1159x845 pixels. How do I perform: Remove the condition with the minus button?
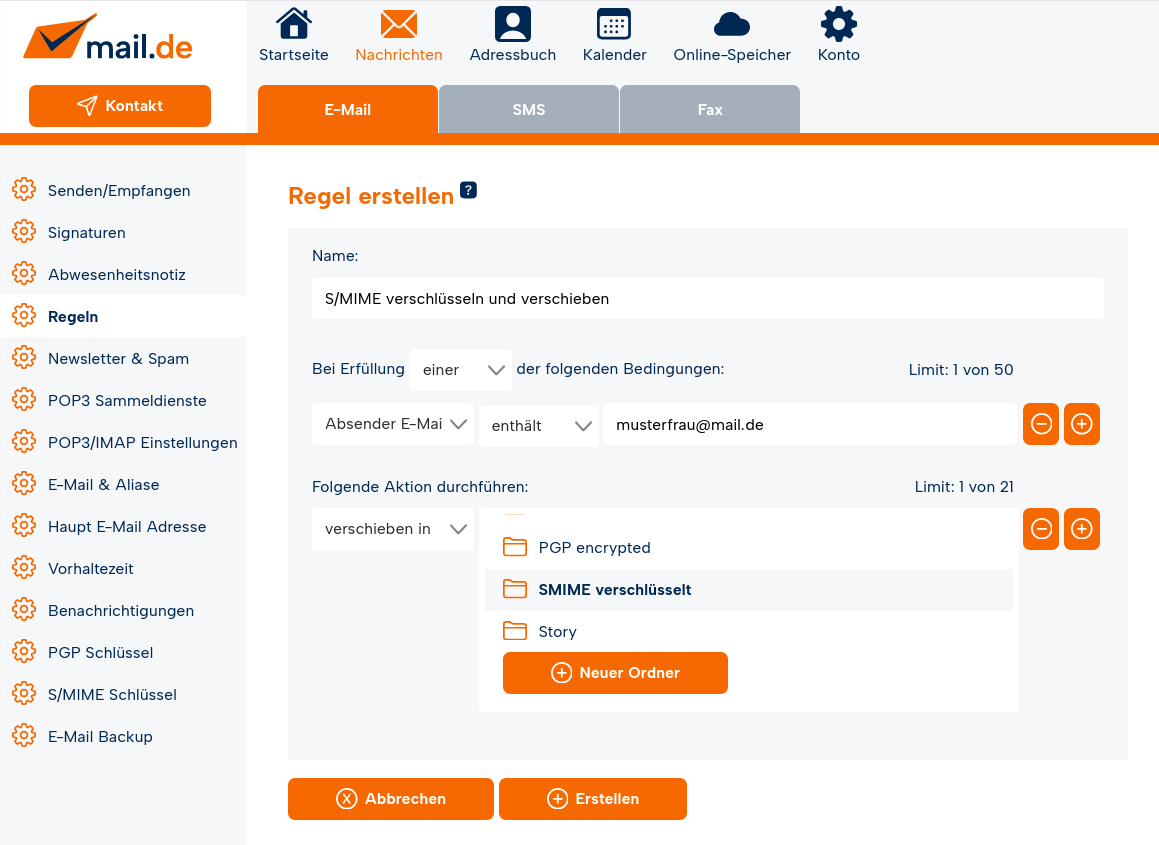tap(1041, 424)
